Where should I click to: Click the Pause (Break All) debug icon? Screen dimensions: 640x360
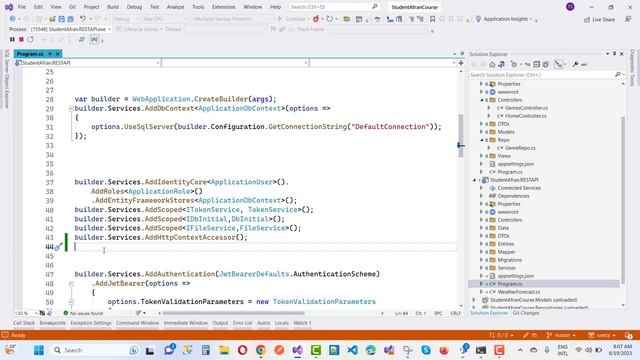pyautogui.click(x=12, y=39)
